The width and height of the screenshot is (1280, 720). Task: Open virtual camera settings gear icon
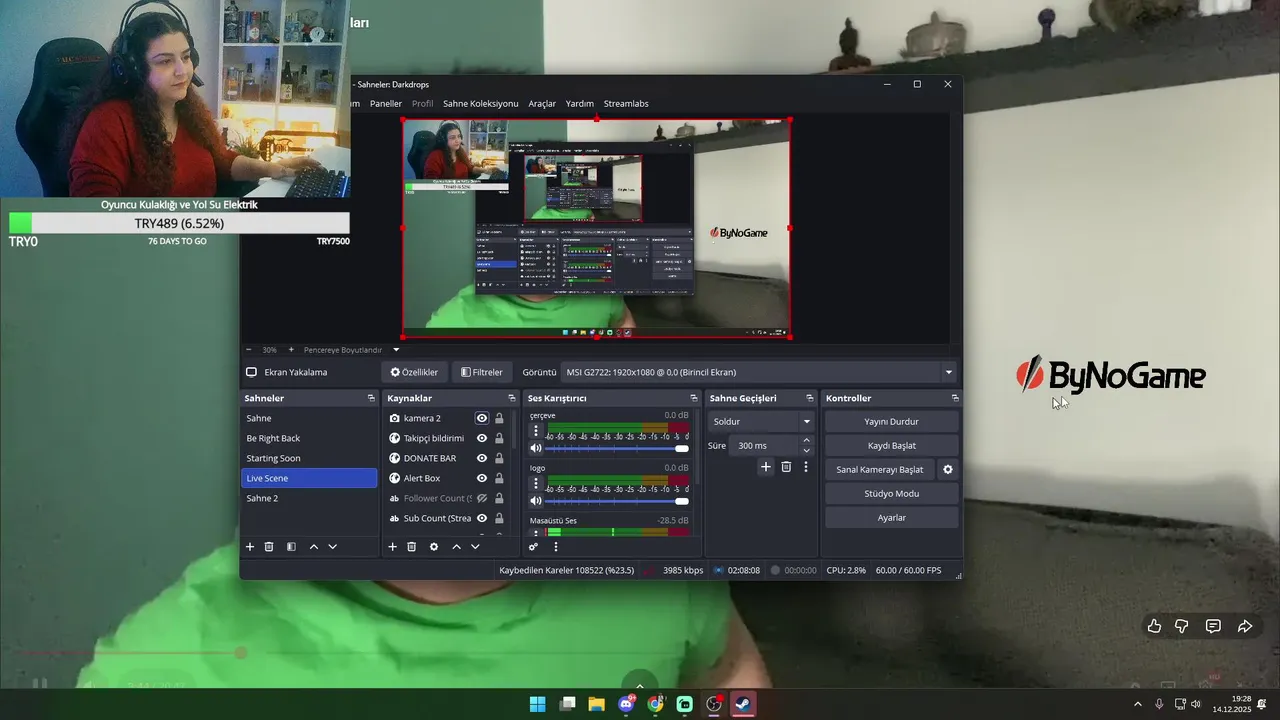948,470
